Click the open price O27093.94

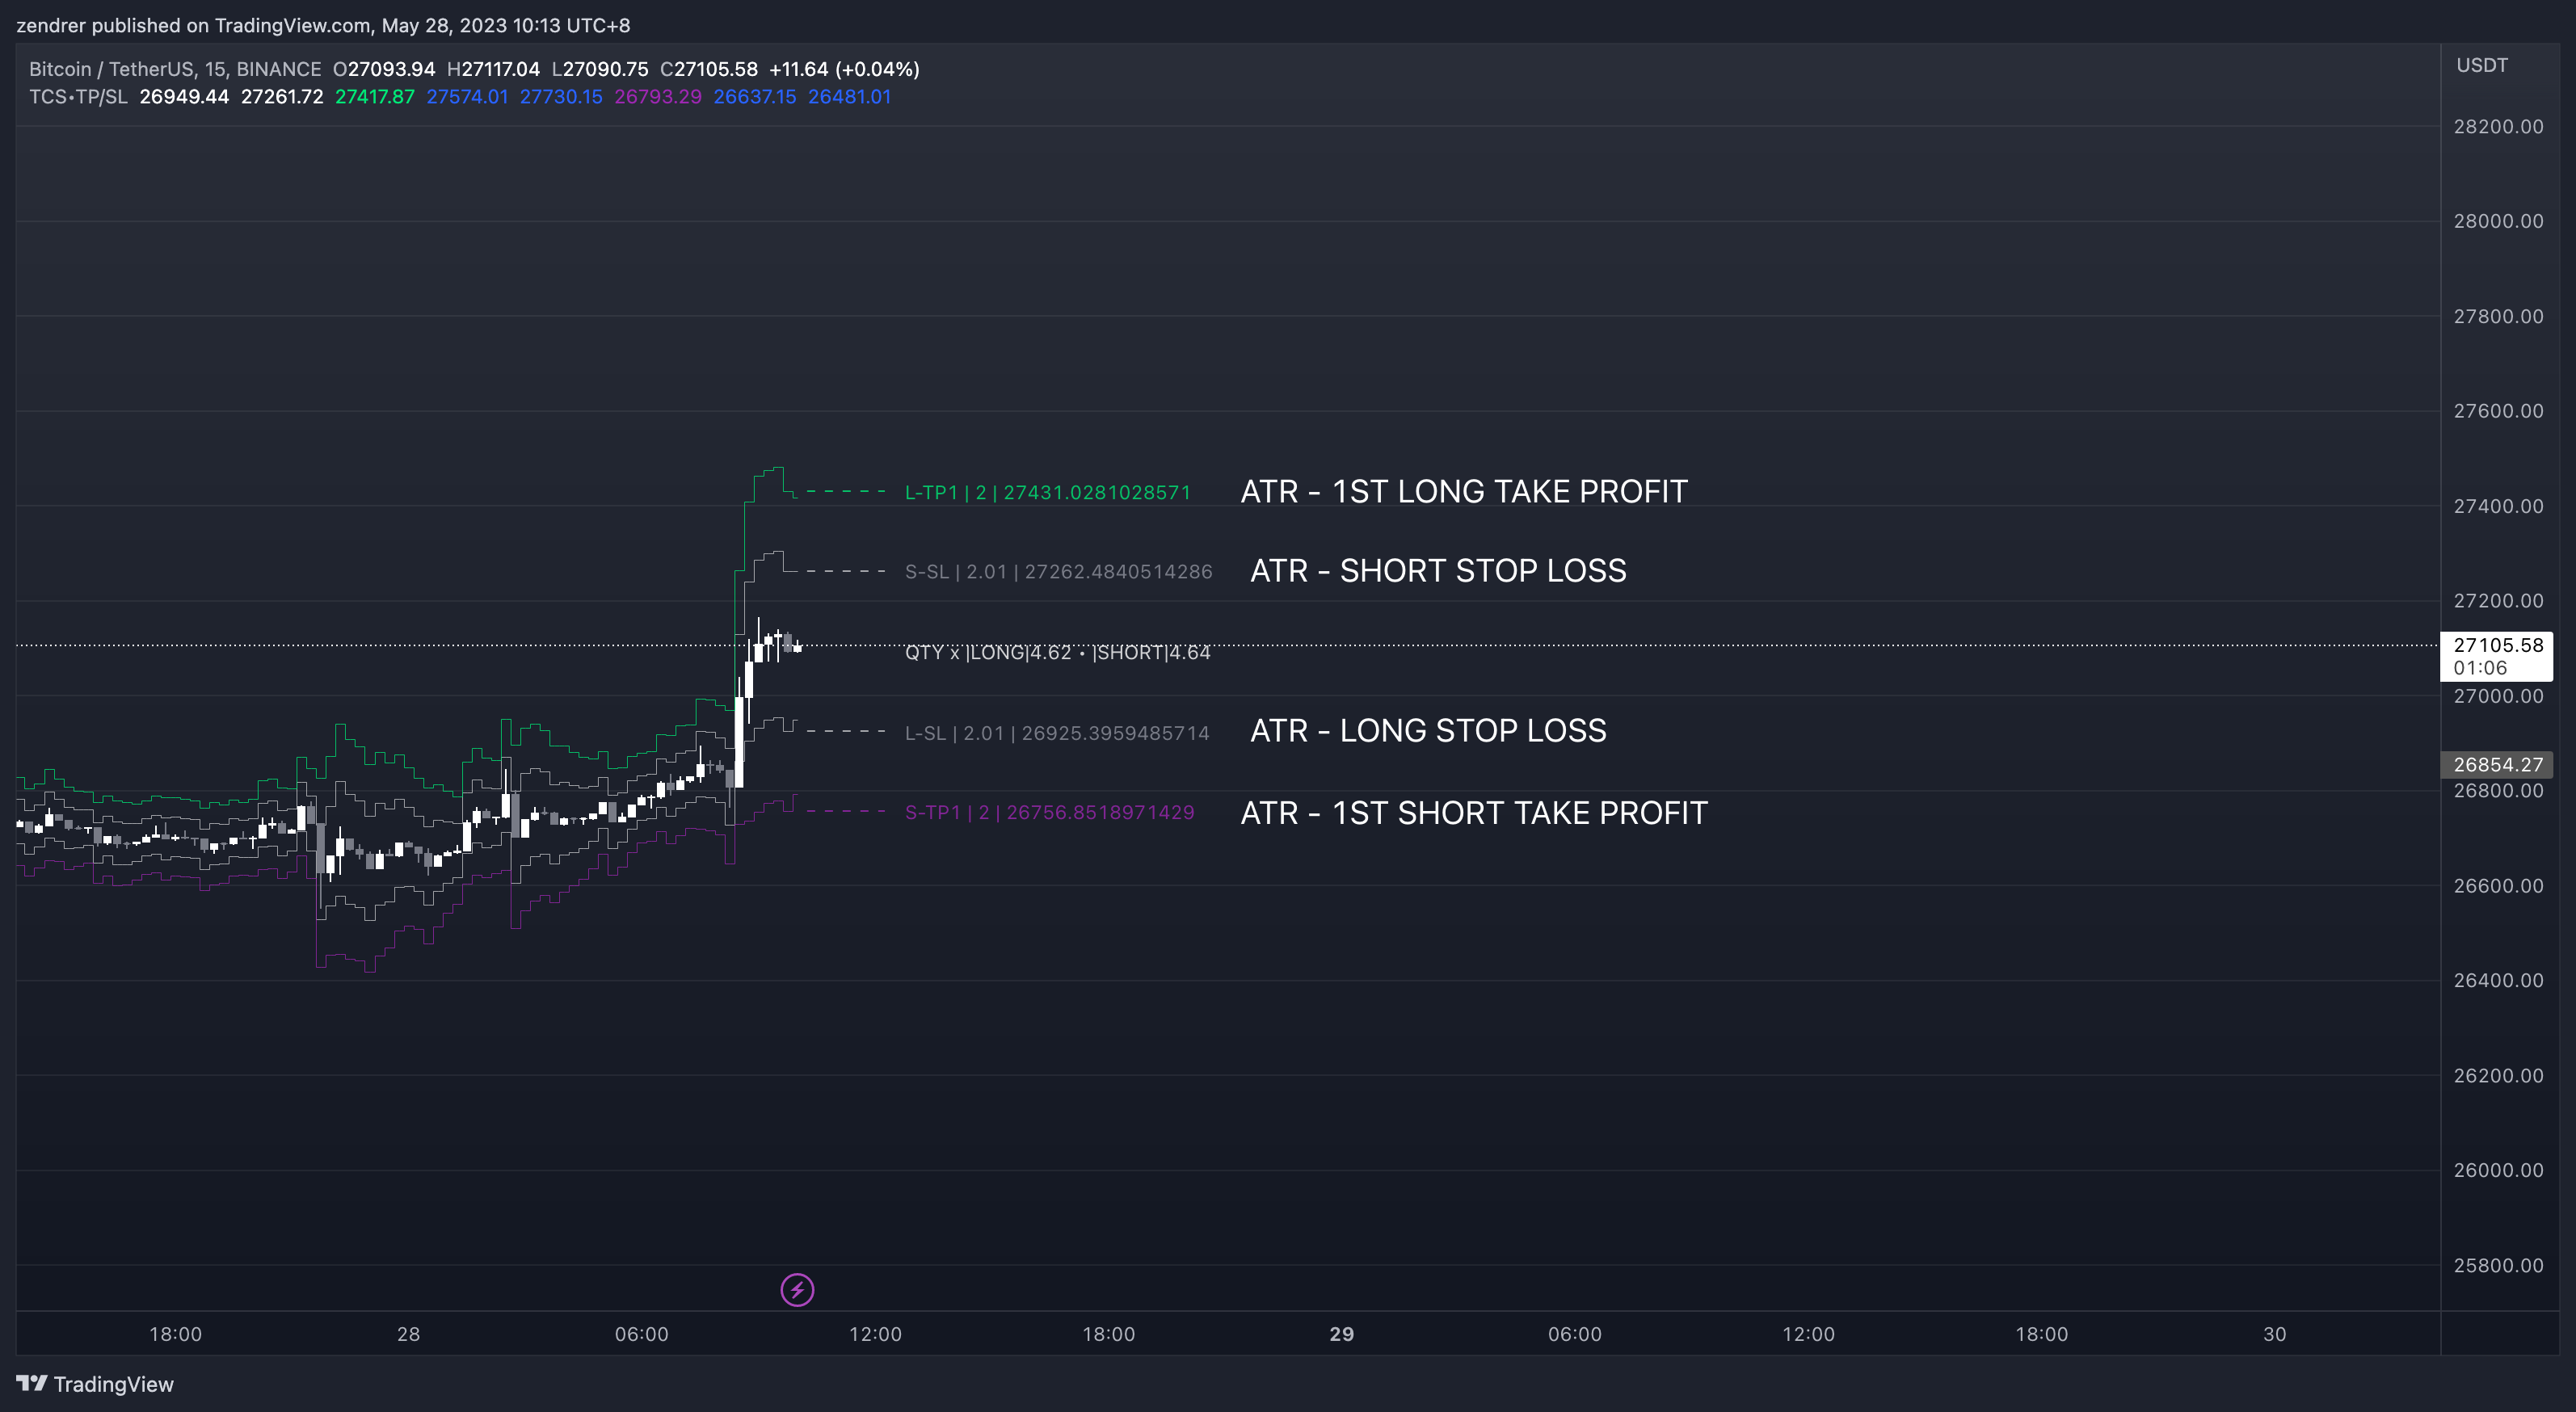384,69
